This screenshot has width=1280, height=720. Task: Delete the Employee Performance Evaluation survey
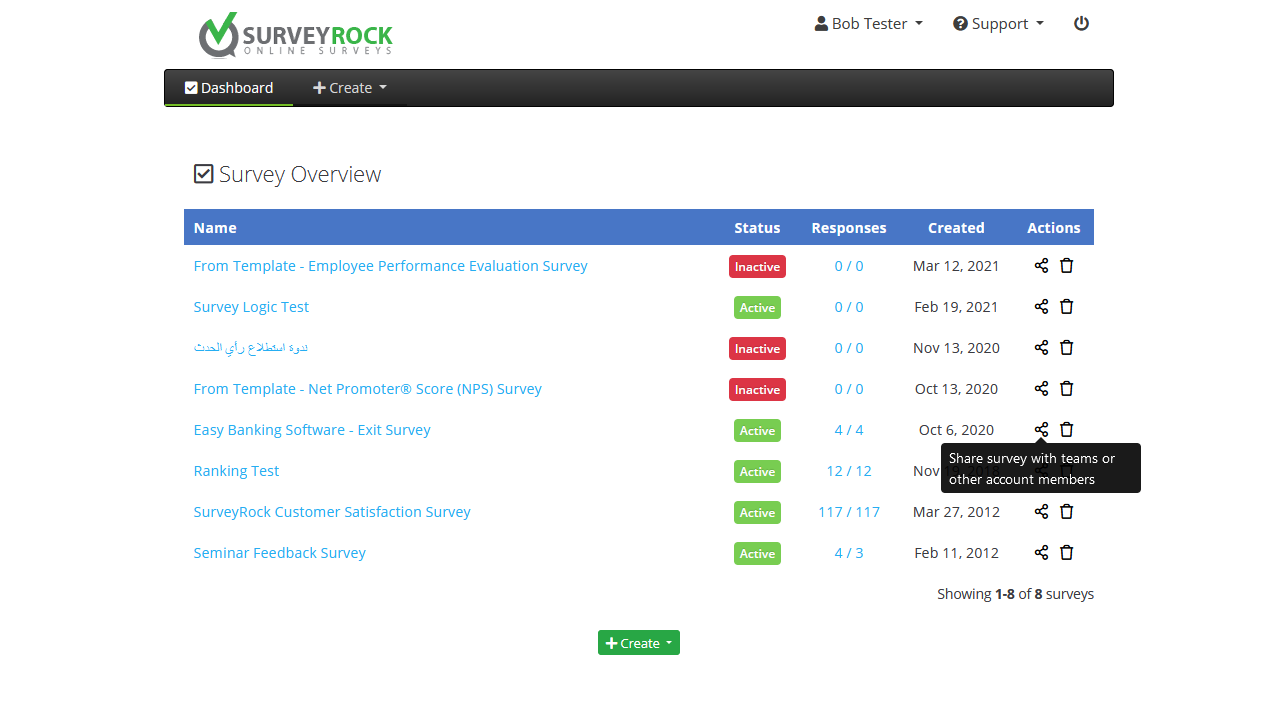[x=1066, y=266]
